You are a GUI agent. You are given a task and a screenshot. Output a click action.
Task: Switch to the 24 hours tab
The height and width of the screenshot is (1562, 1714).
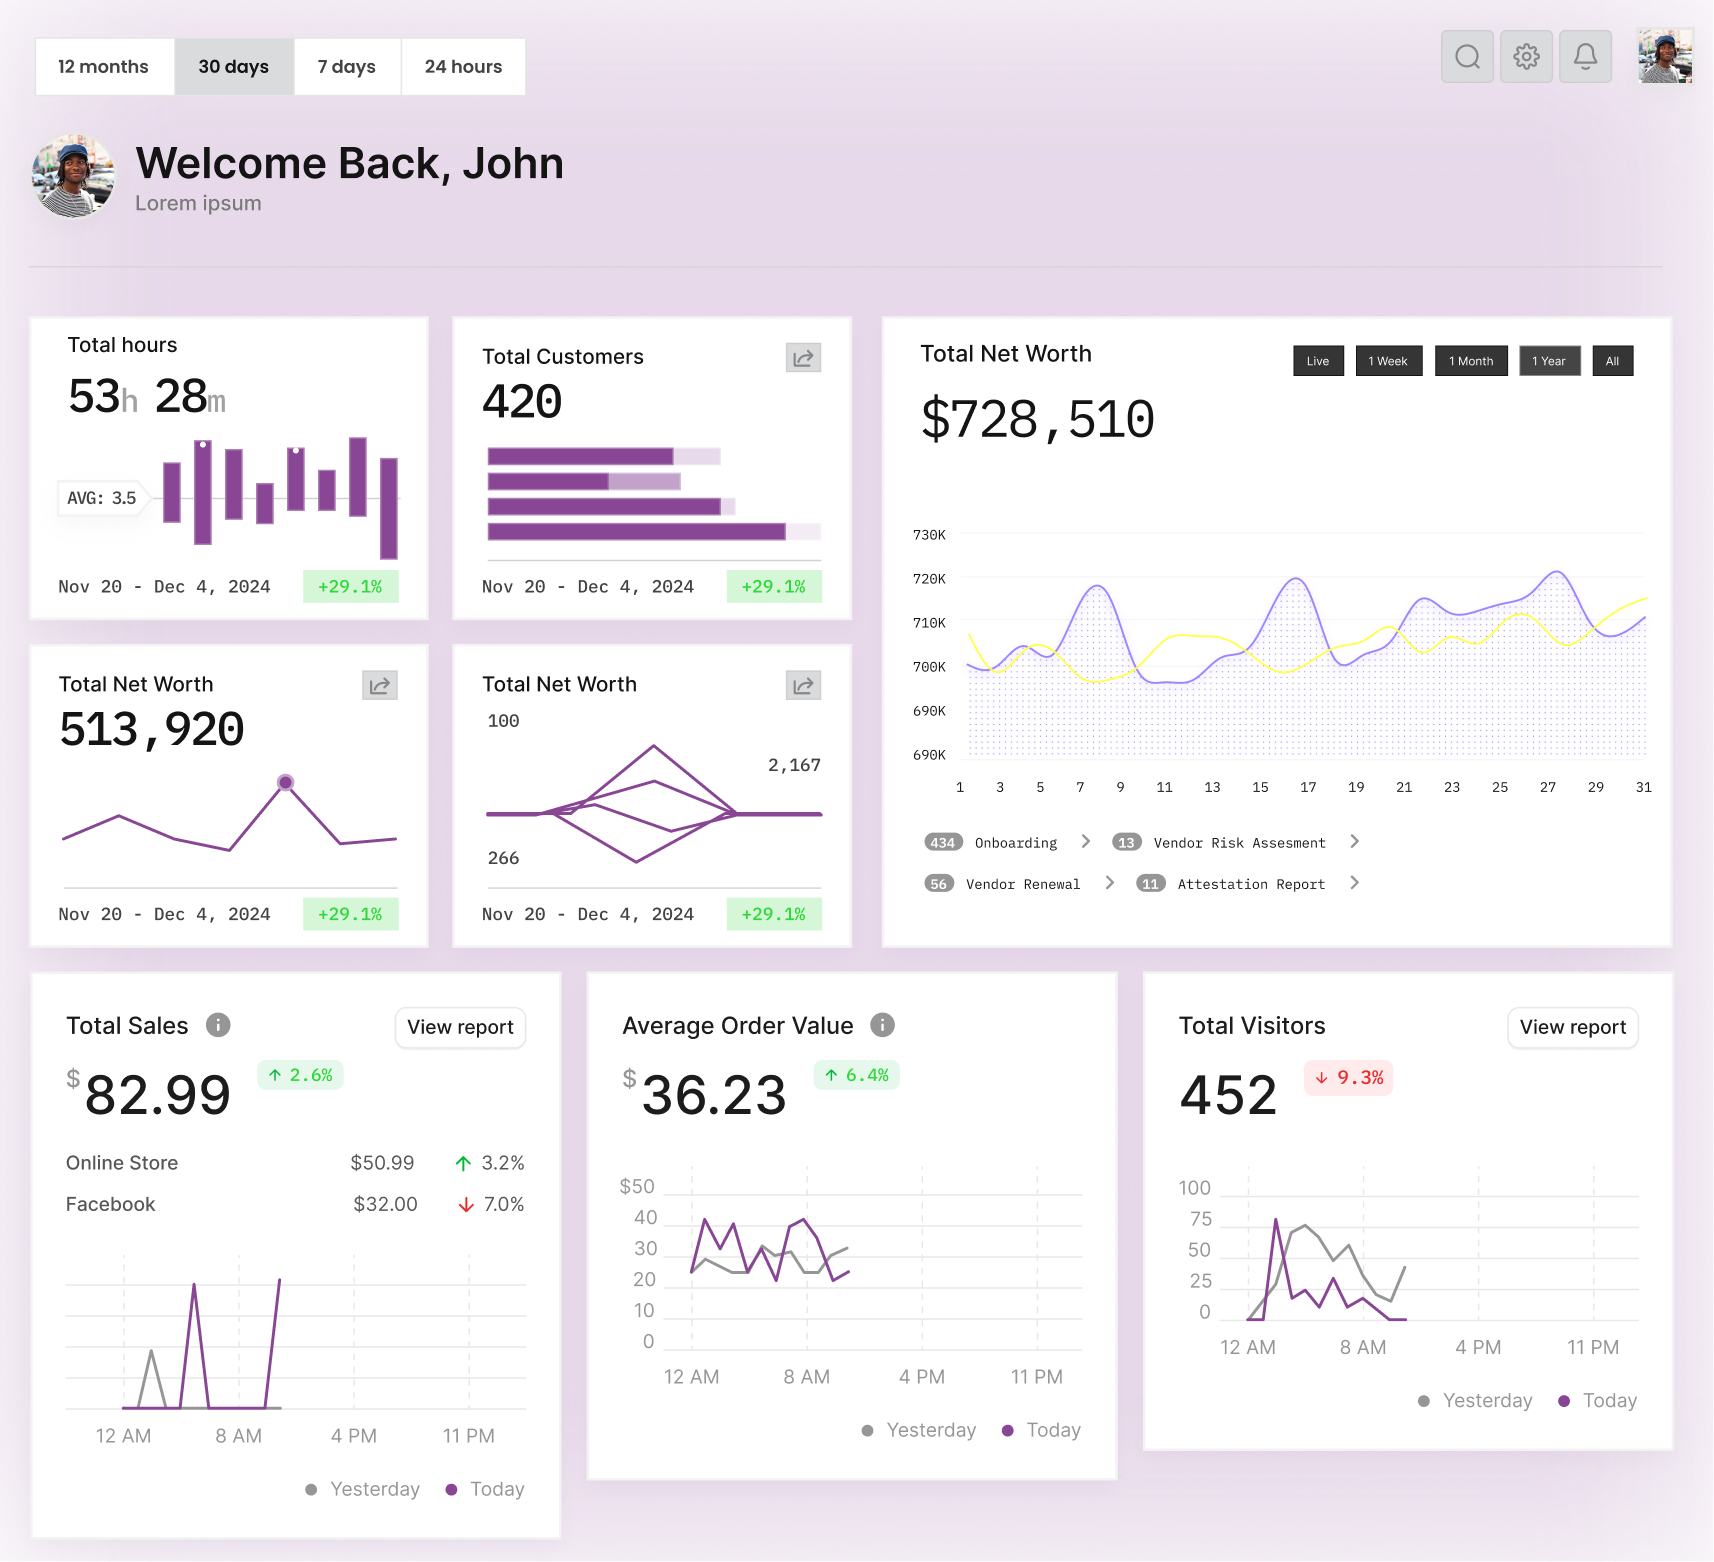pos(463,66)
